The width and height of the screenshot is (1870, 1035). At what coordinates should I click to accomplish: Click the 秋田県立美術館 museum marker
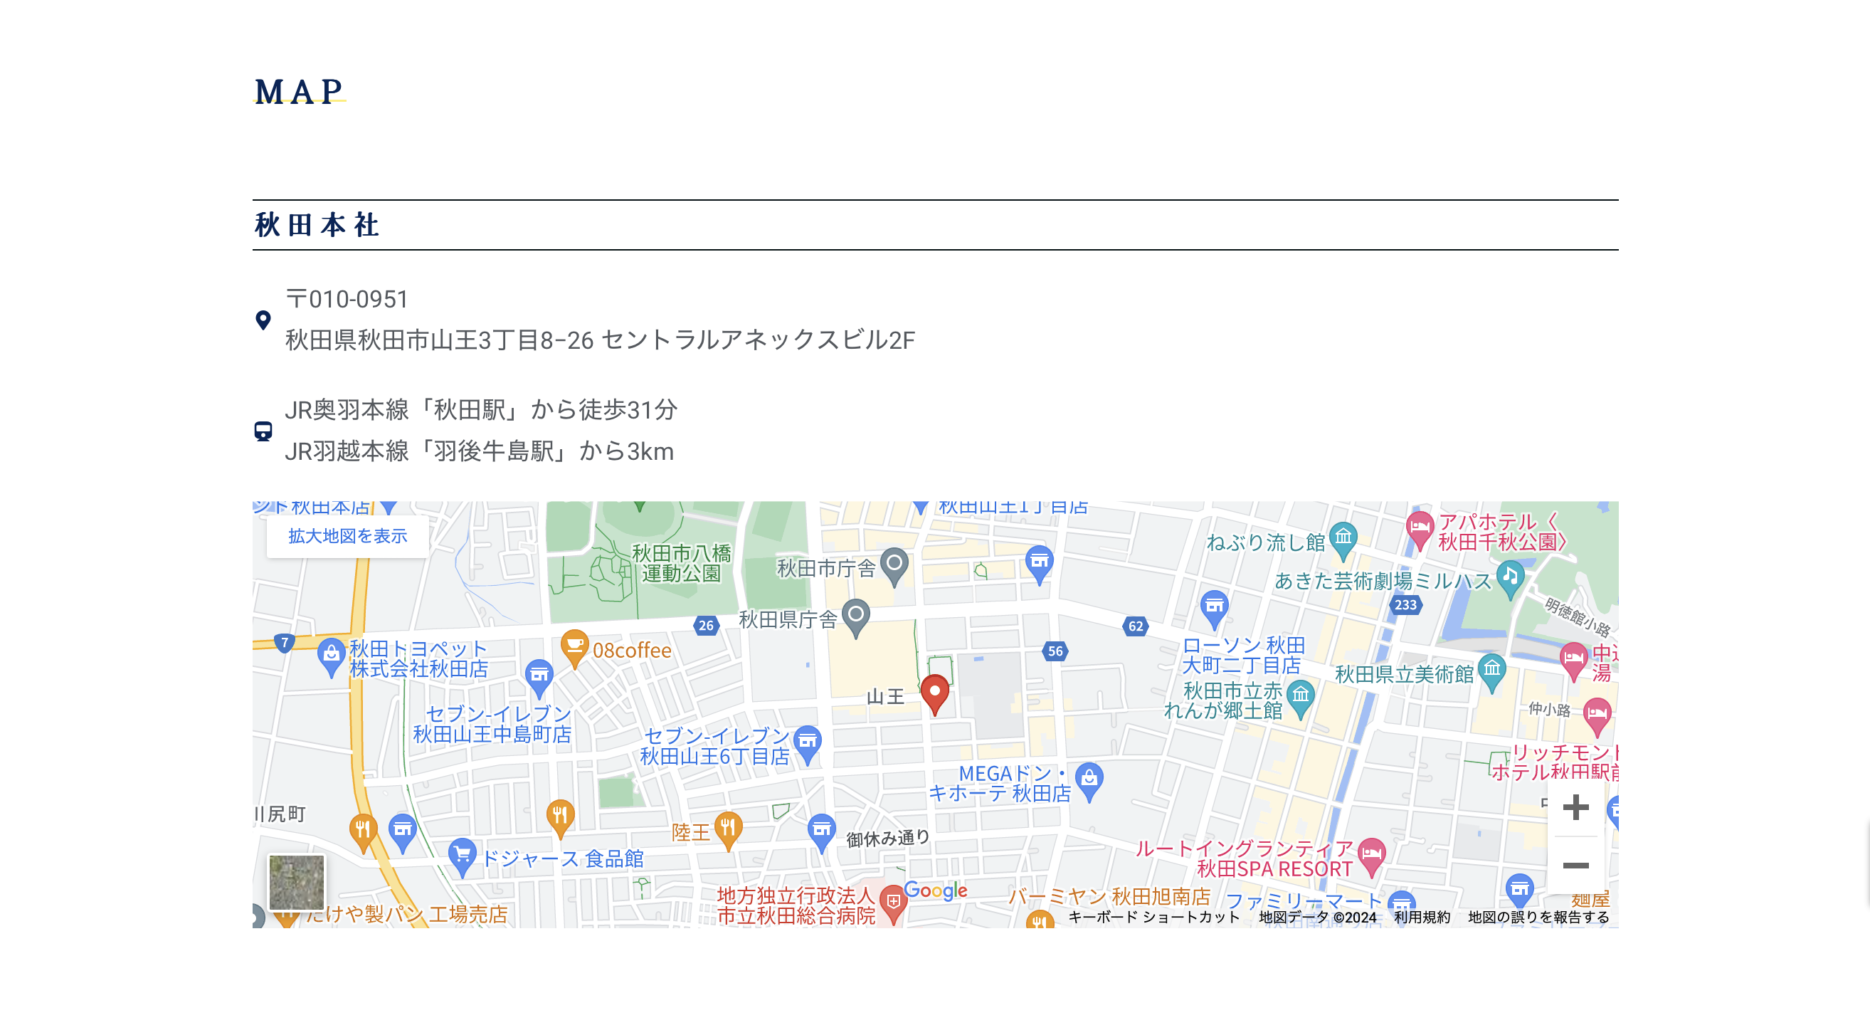point(1491,672)
